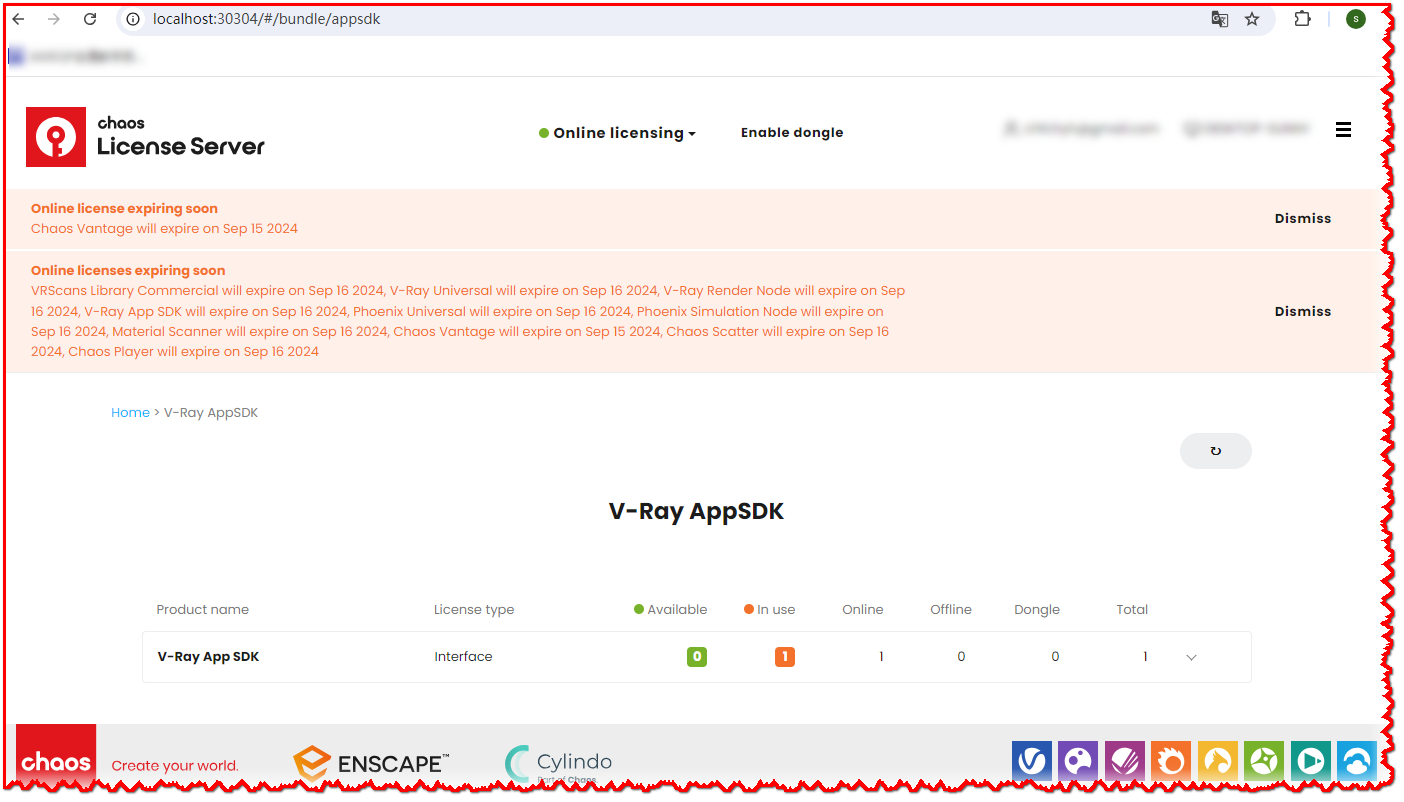Click the refresh button above the table
This screenshot has width=1404, height=802.
pyautogui.click(x=1215, y=451)
